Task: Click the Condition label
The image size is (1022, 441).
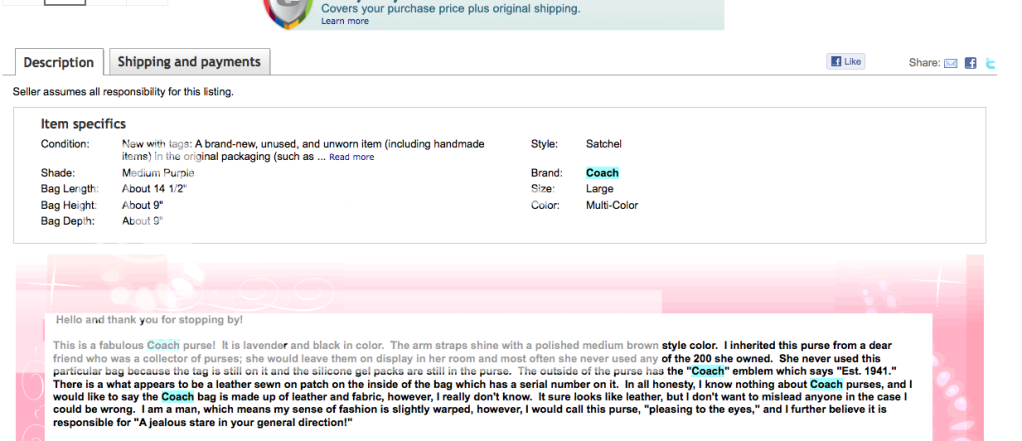Action: click(65, 144)
